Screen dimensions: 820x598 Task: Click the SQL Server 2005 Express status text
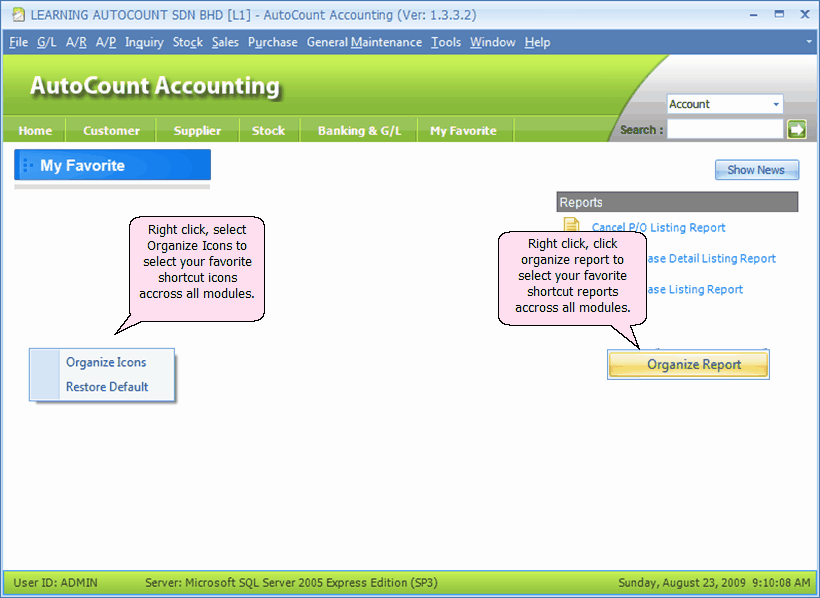[x=291, y=583]
